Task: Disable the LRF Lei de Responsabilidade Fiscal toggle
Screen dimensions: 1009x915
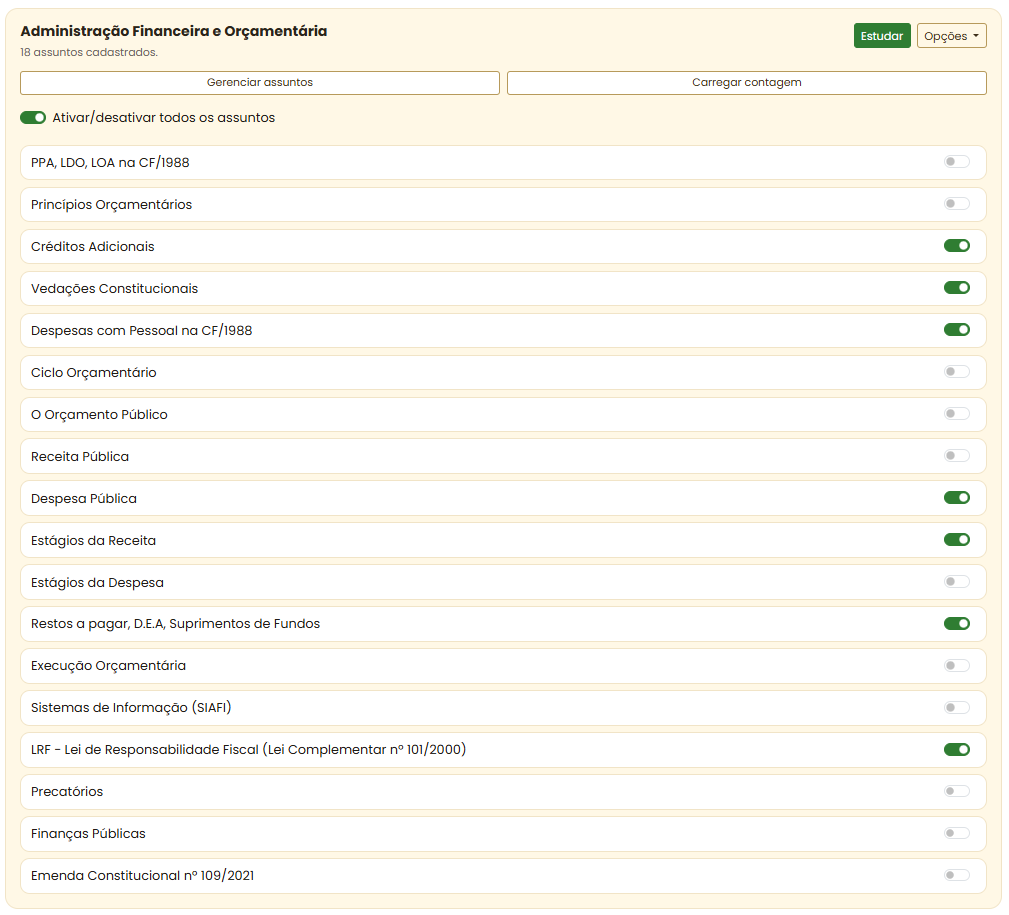Action: tap(956, 750)
